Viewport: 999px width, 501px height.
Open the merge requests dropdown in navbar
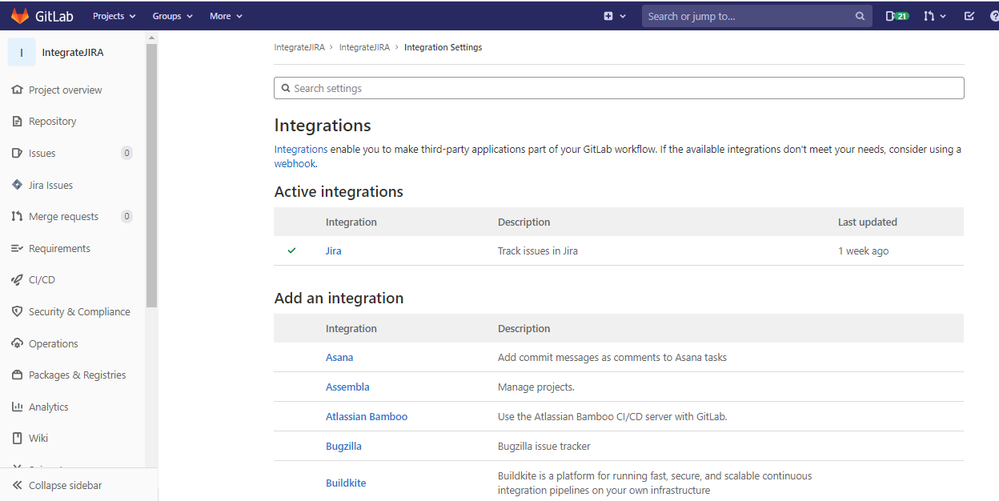(x=935, y=16)
